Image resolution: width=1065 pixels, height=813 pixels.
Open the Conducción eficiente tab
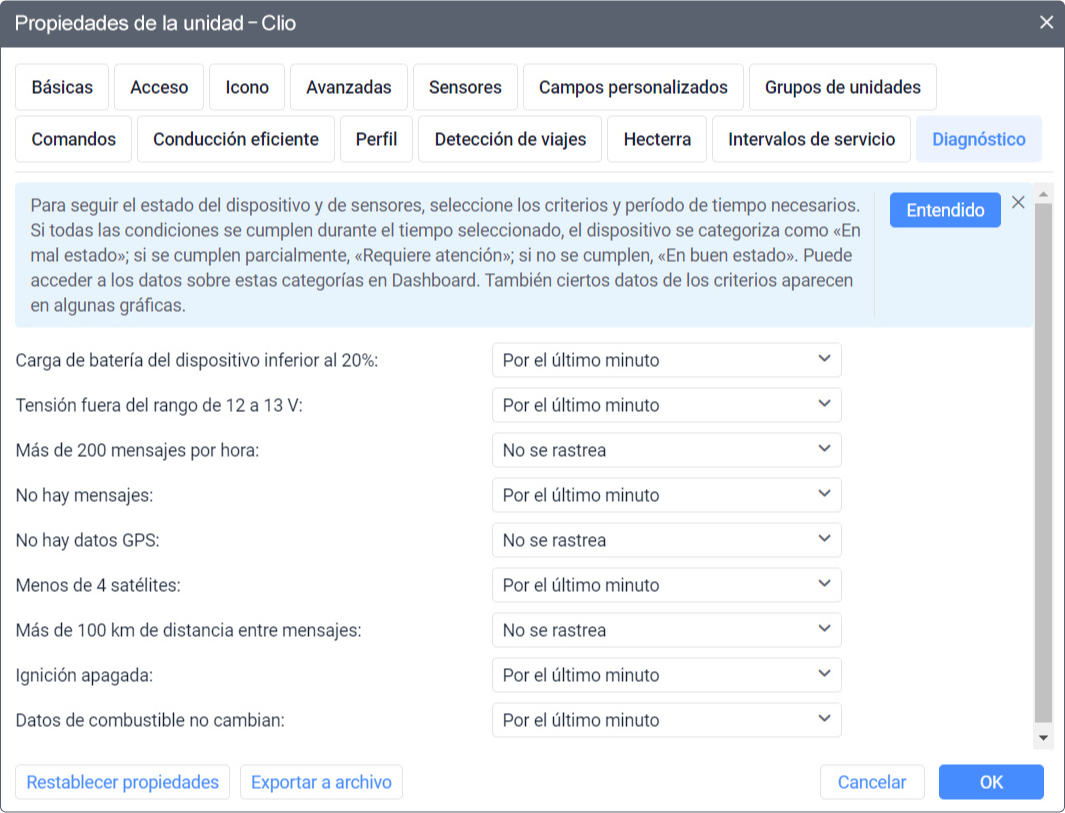pos(235,139)
